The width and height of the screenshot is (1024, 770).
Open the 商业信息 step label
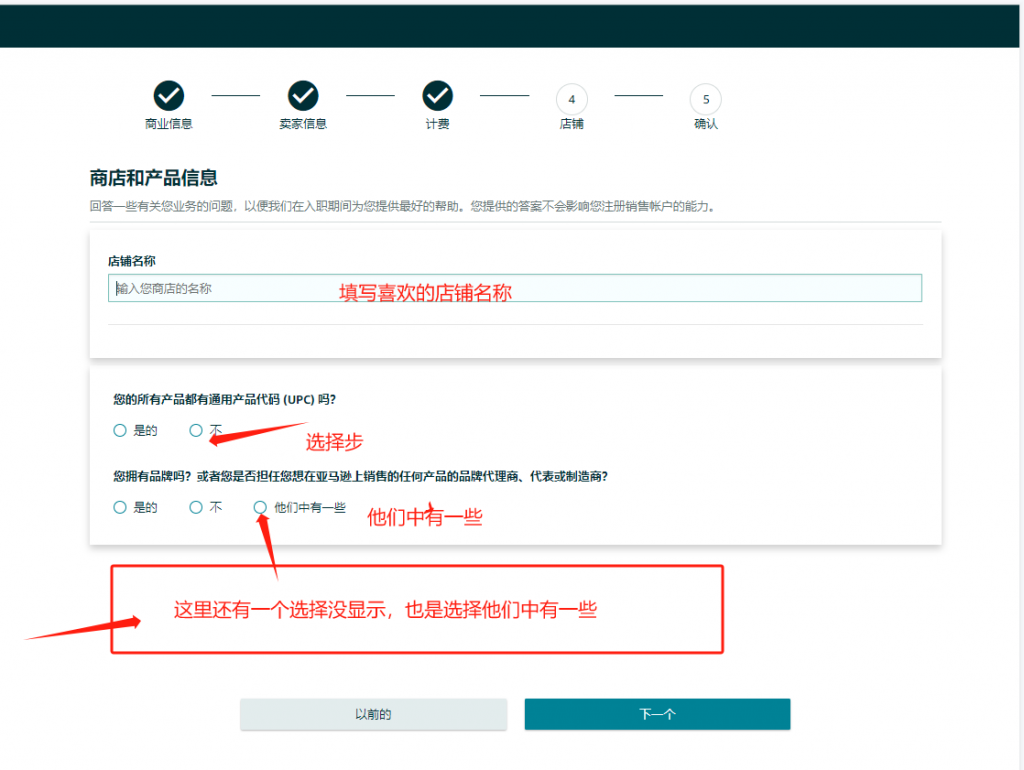click(x=169, y=124)
